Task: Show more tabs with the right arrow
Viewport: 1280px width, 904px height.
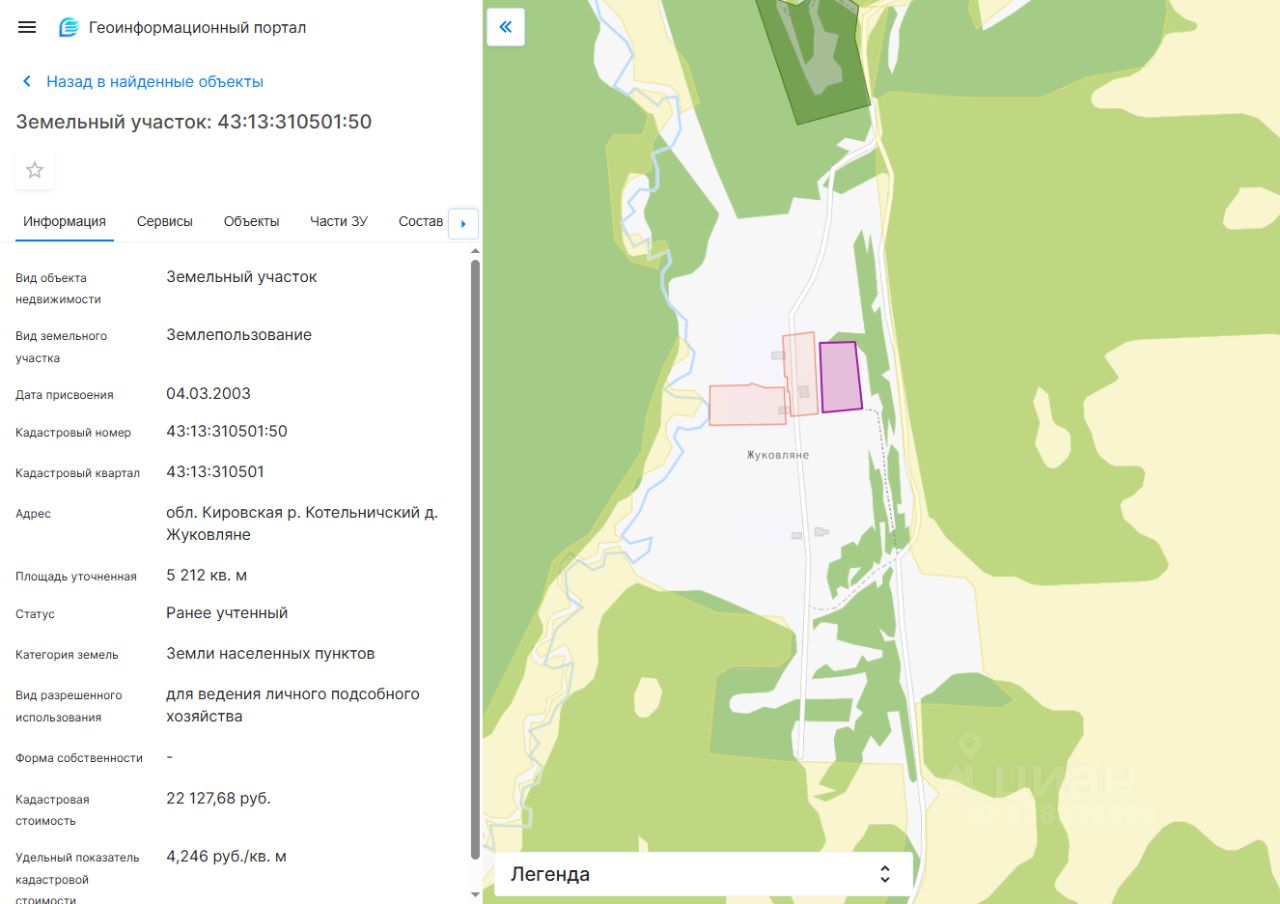Action: pyautogui.click(x=464, y=223)
